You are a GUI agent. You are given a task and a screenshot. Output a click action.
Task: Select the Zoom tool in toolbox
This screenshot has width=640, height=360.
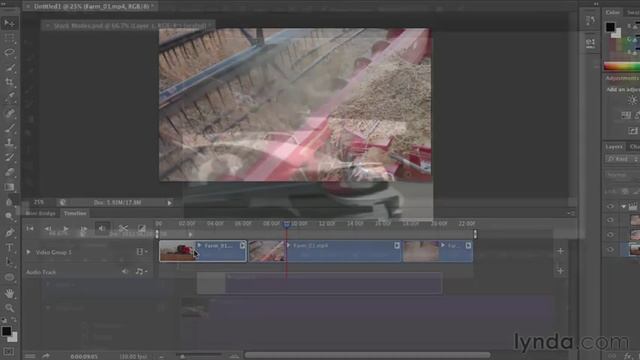[x=9, y=308]
